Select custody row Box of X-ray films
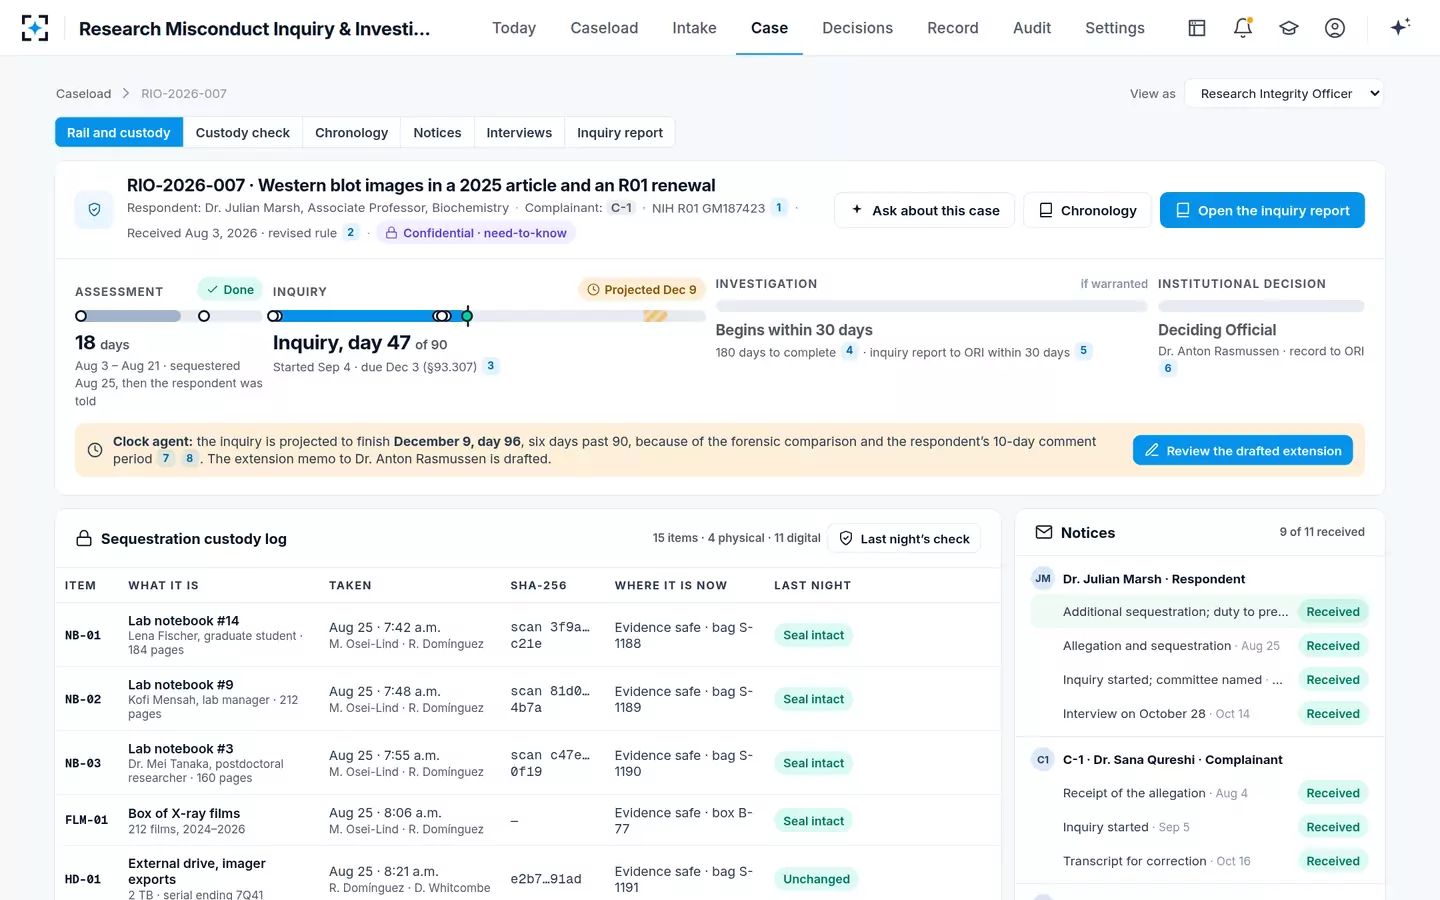This screenshot has width=1440, height=900. [x=528, y=821]
